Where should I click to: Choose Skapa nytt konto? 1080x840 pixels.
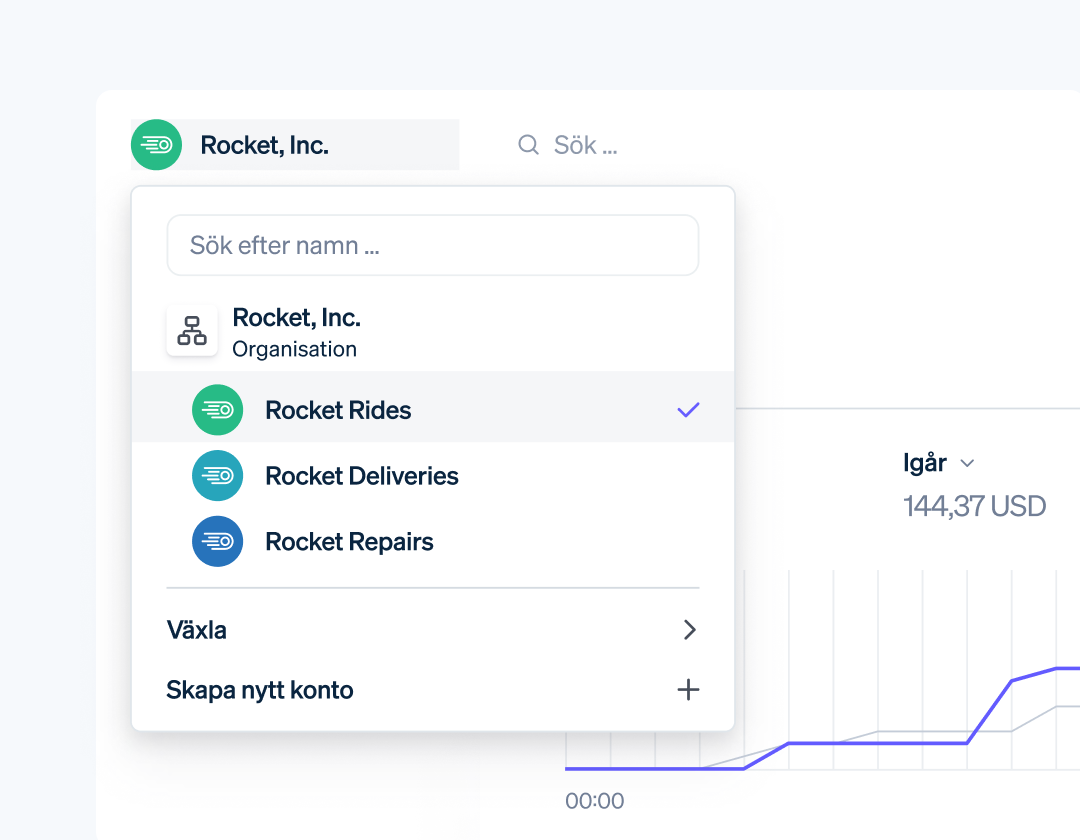point(433,690)
